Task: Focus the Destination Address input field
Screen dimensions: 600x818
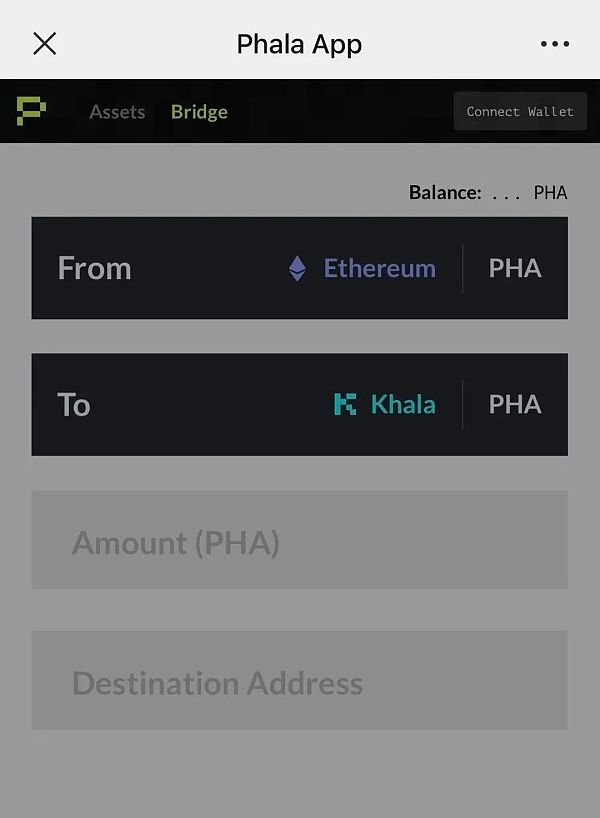Action: point(299,680)
